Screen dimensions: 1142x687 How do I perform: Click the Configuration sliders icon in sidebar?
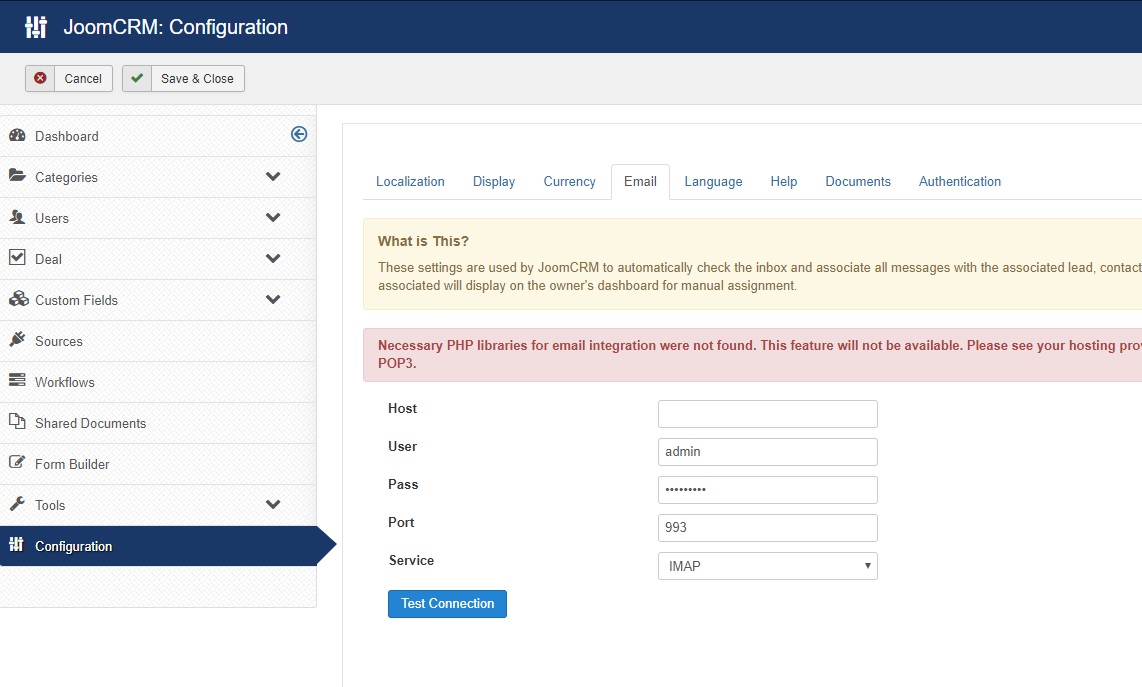coord(16,544)
